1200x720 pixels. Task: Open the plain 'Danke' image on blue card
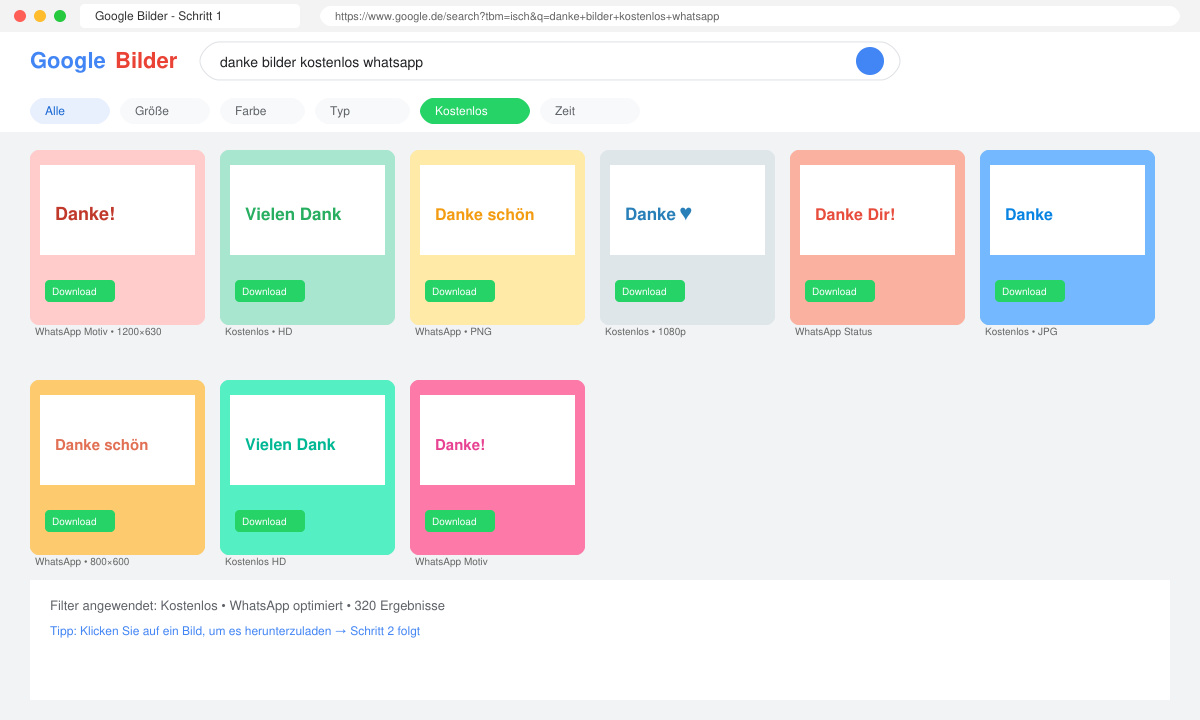tap(1067, 210)
